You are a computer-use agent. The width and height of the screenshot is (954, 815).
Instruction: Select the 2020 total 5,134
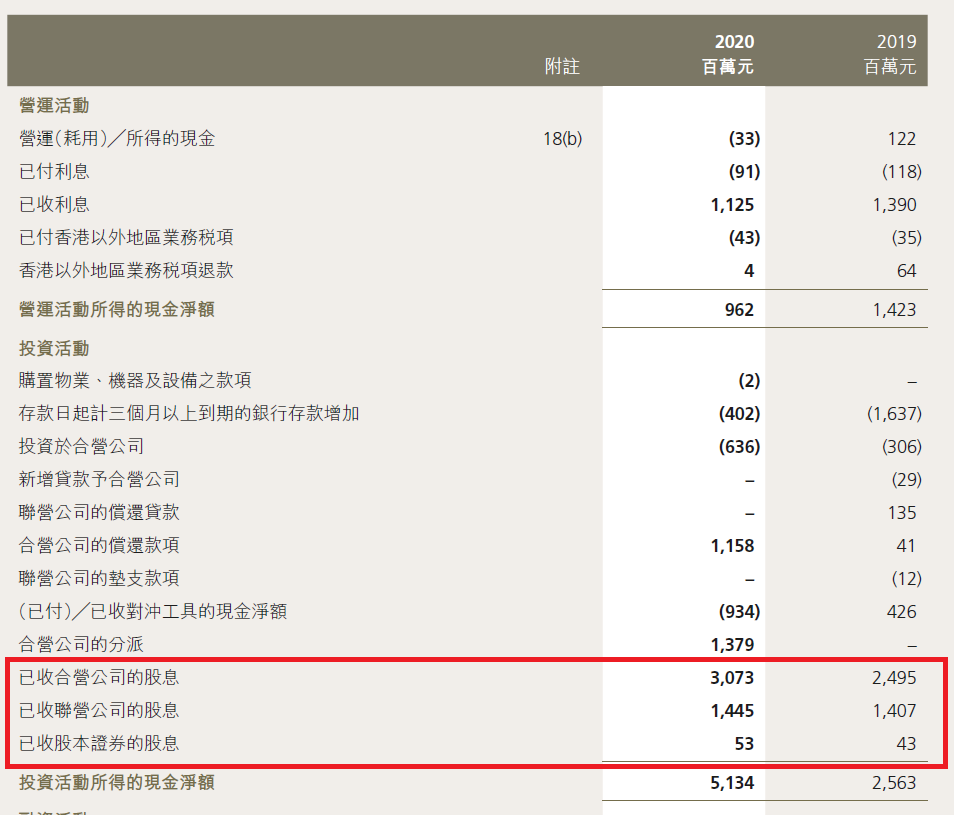732,783
